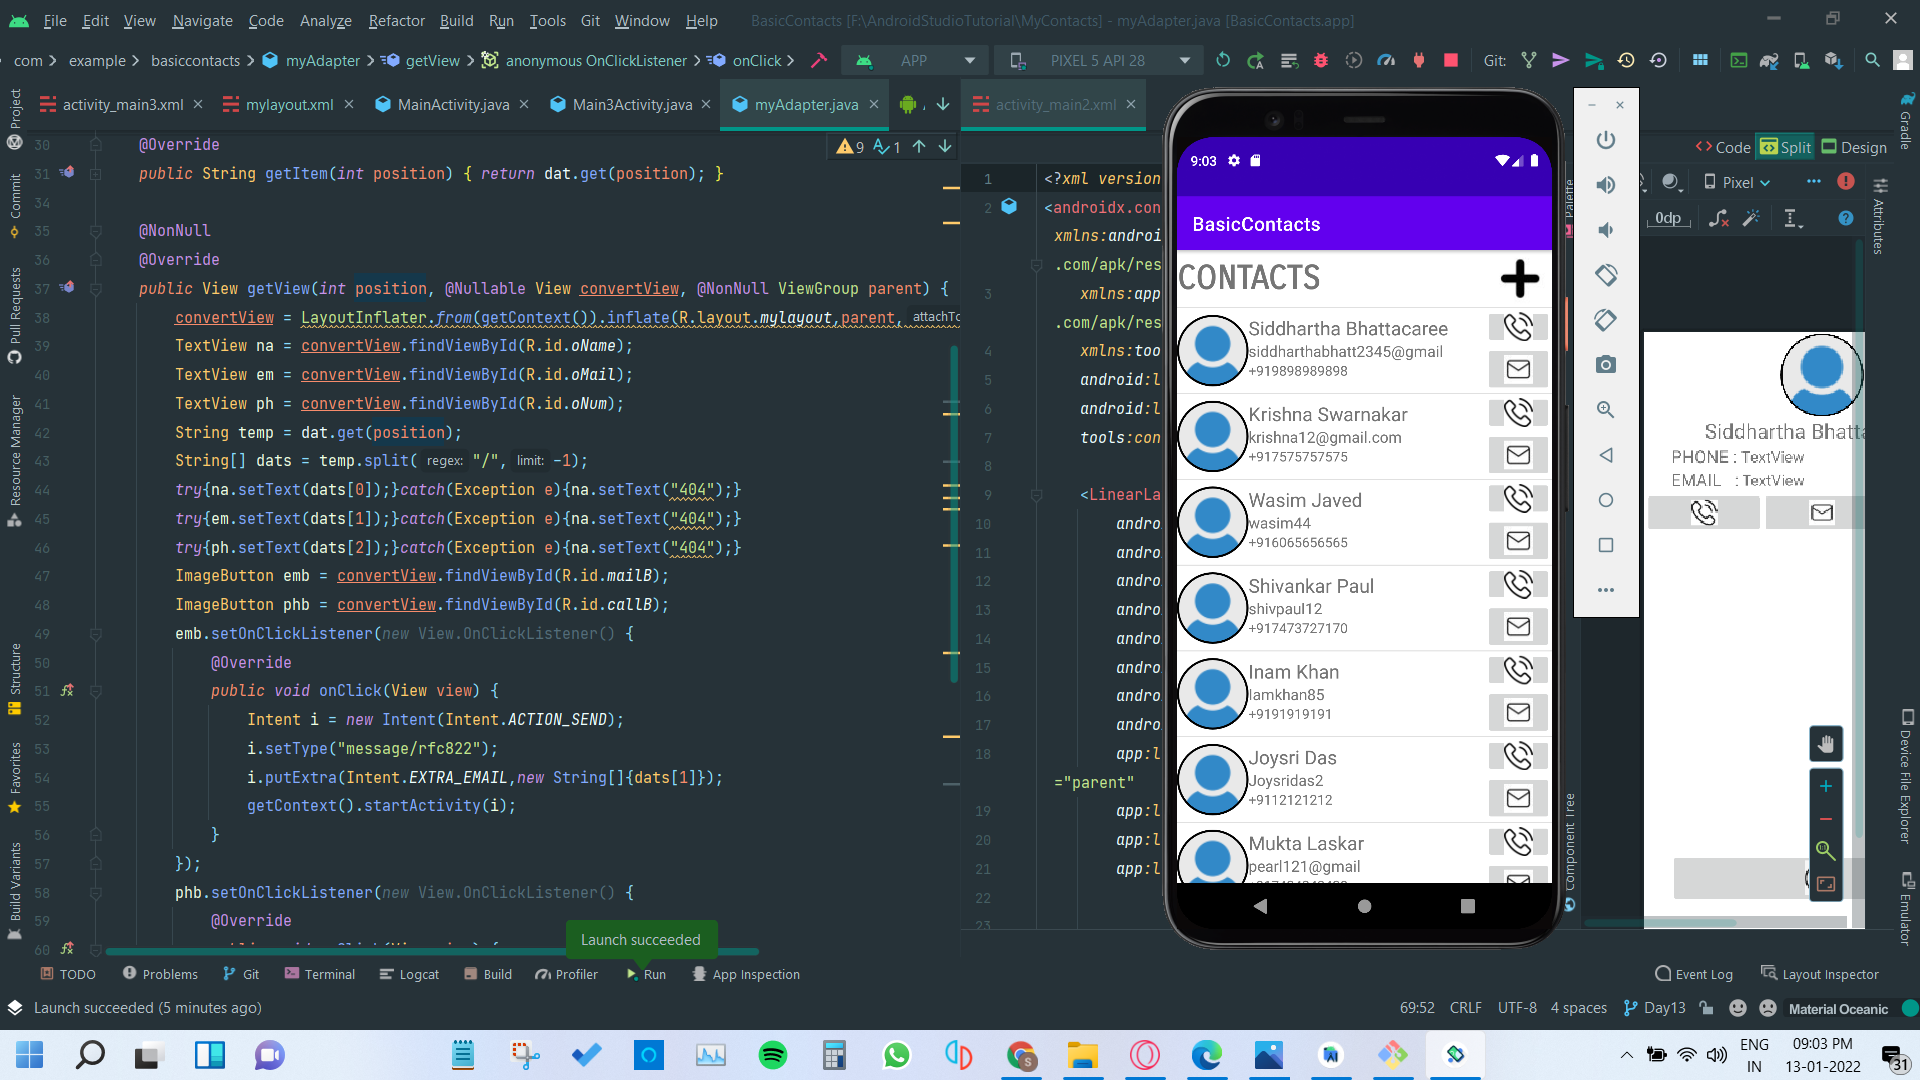1920x1080 pixels.
Task: Open the Terminal tool window
Action: click(x=319, y=974)
